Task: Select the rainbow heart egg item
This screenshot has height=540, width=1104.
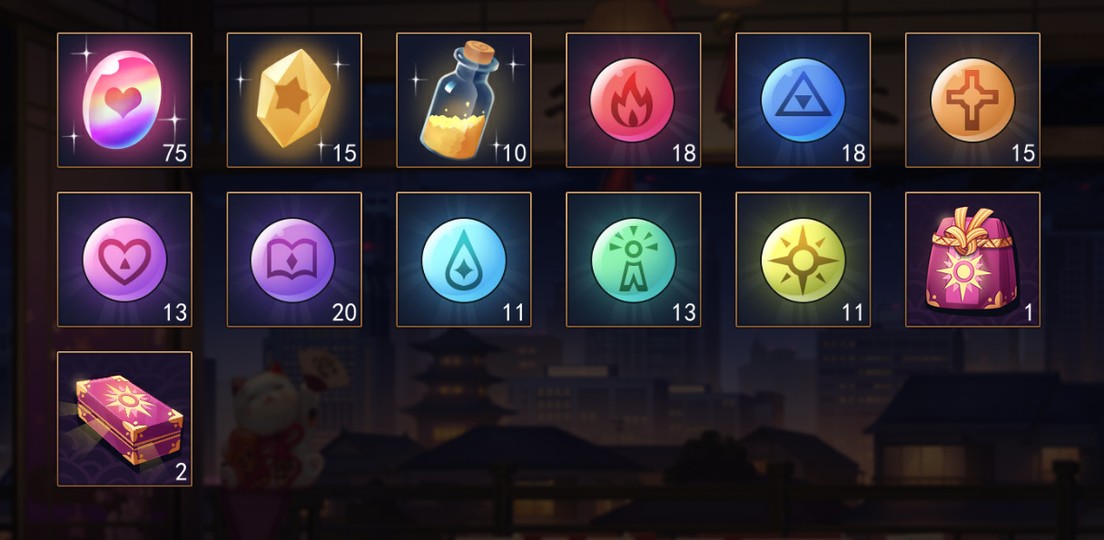Action: coord(125,100)
